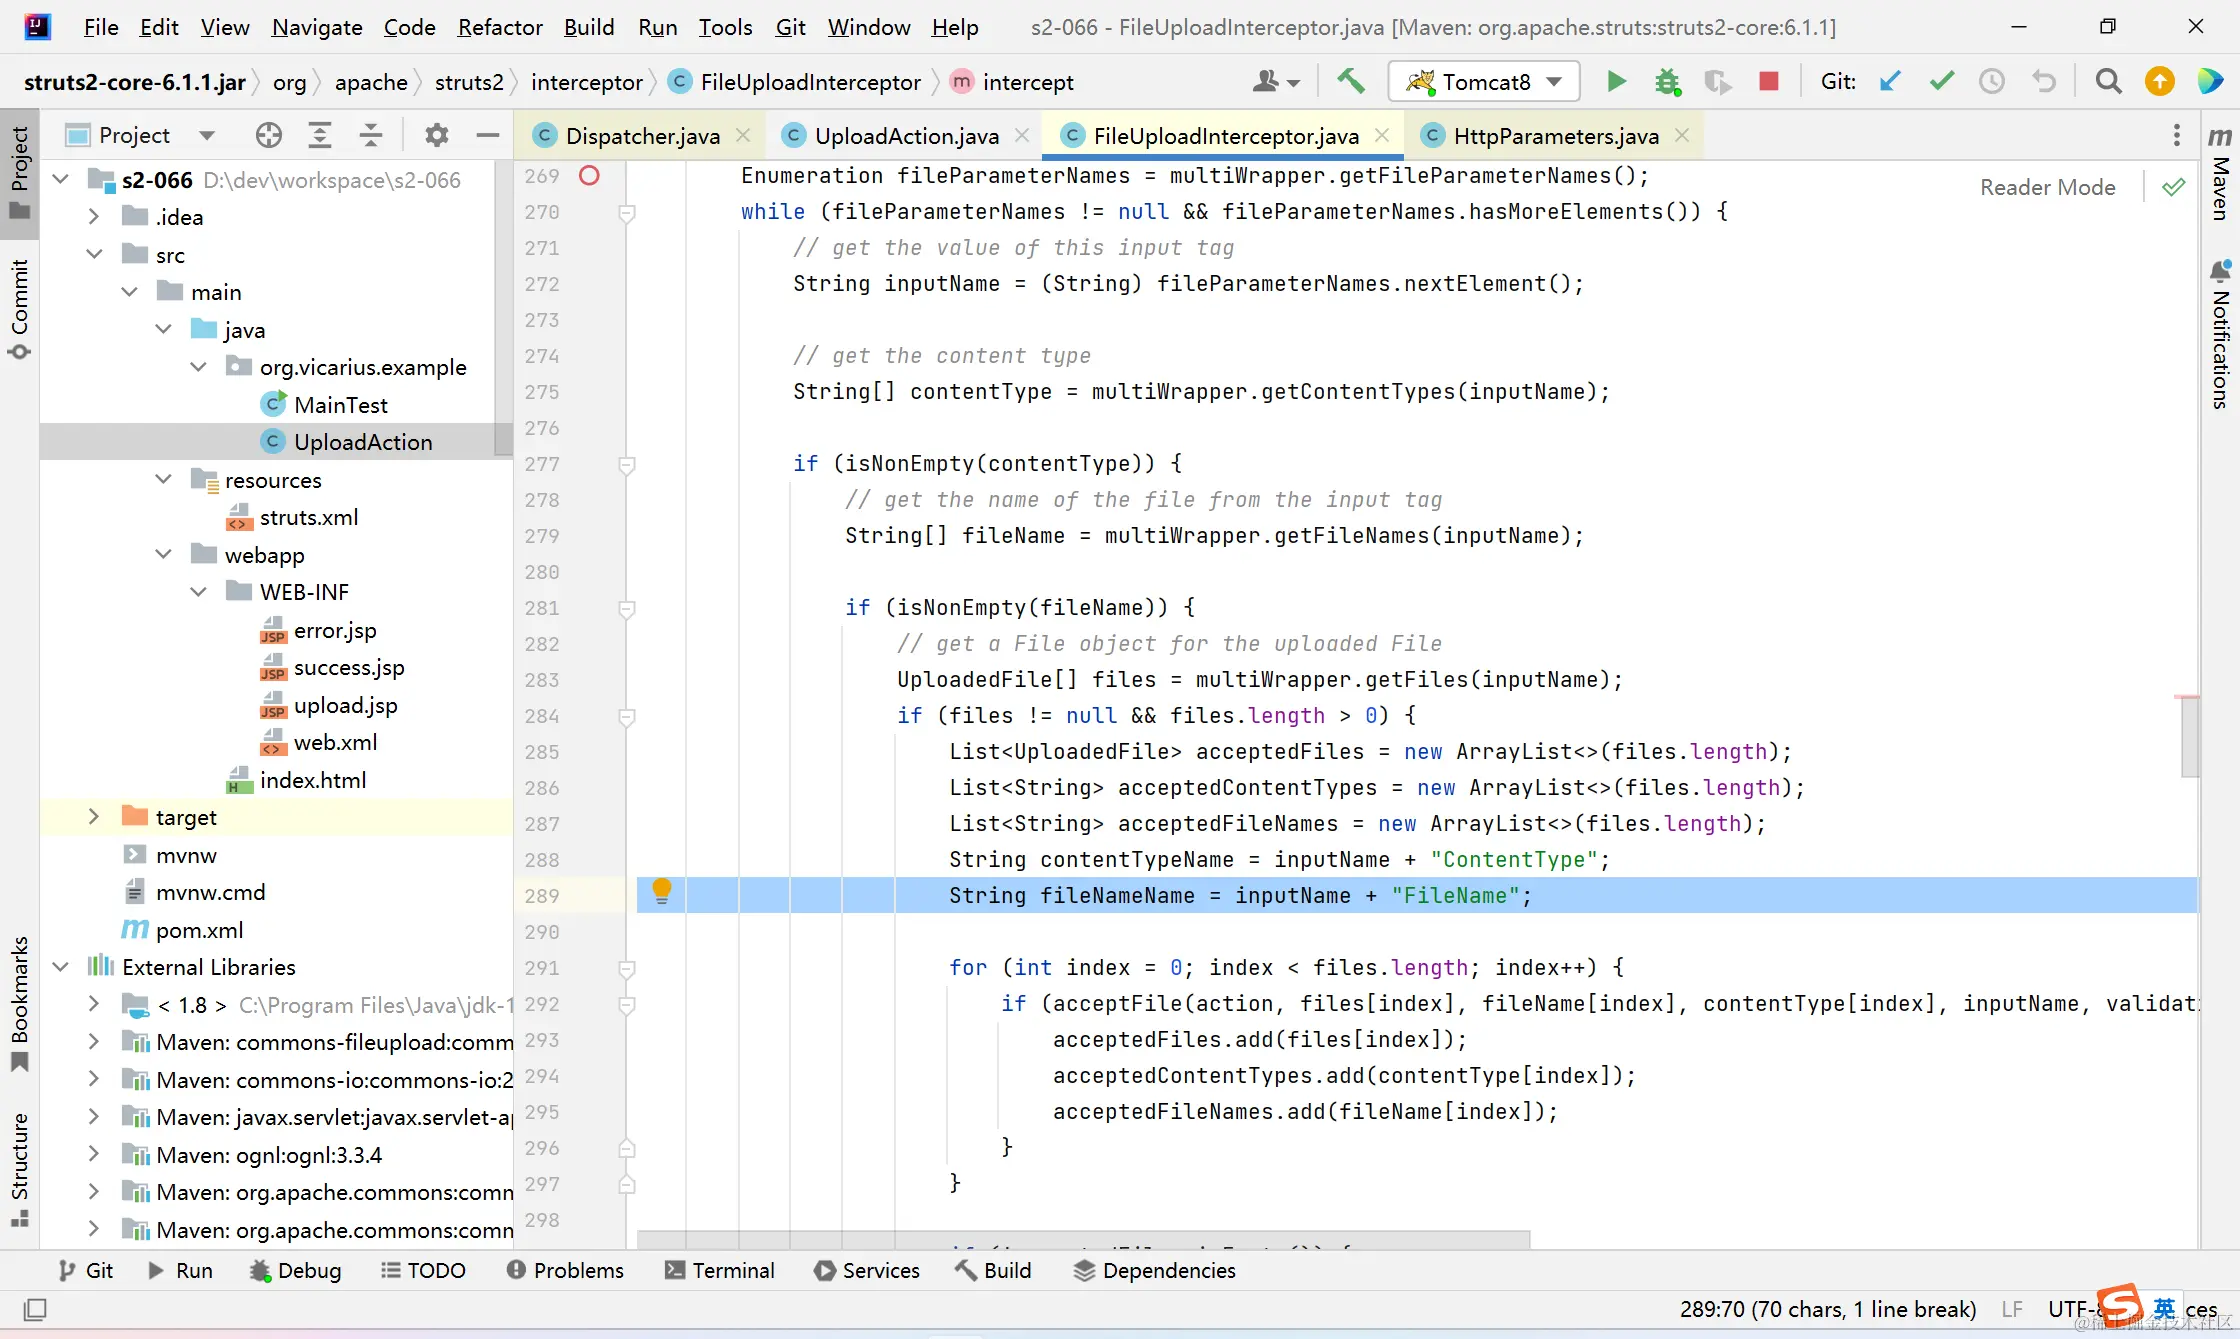Collapse the External Libraries node

pyautogui.click(x=61, y=967)
